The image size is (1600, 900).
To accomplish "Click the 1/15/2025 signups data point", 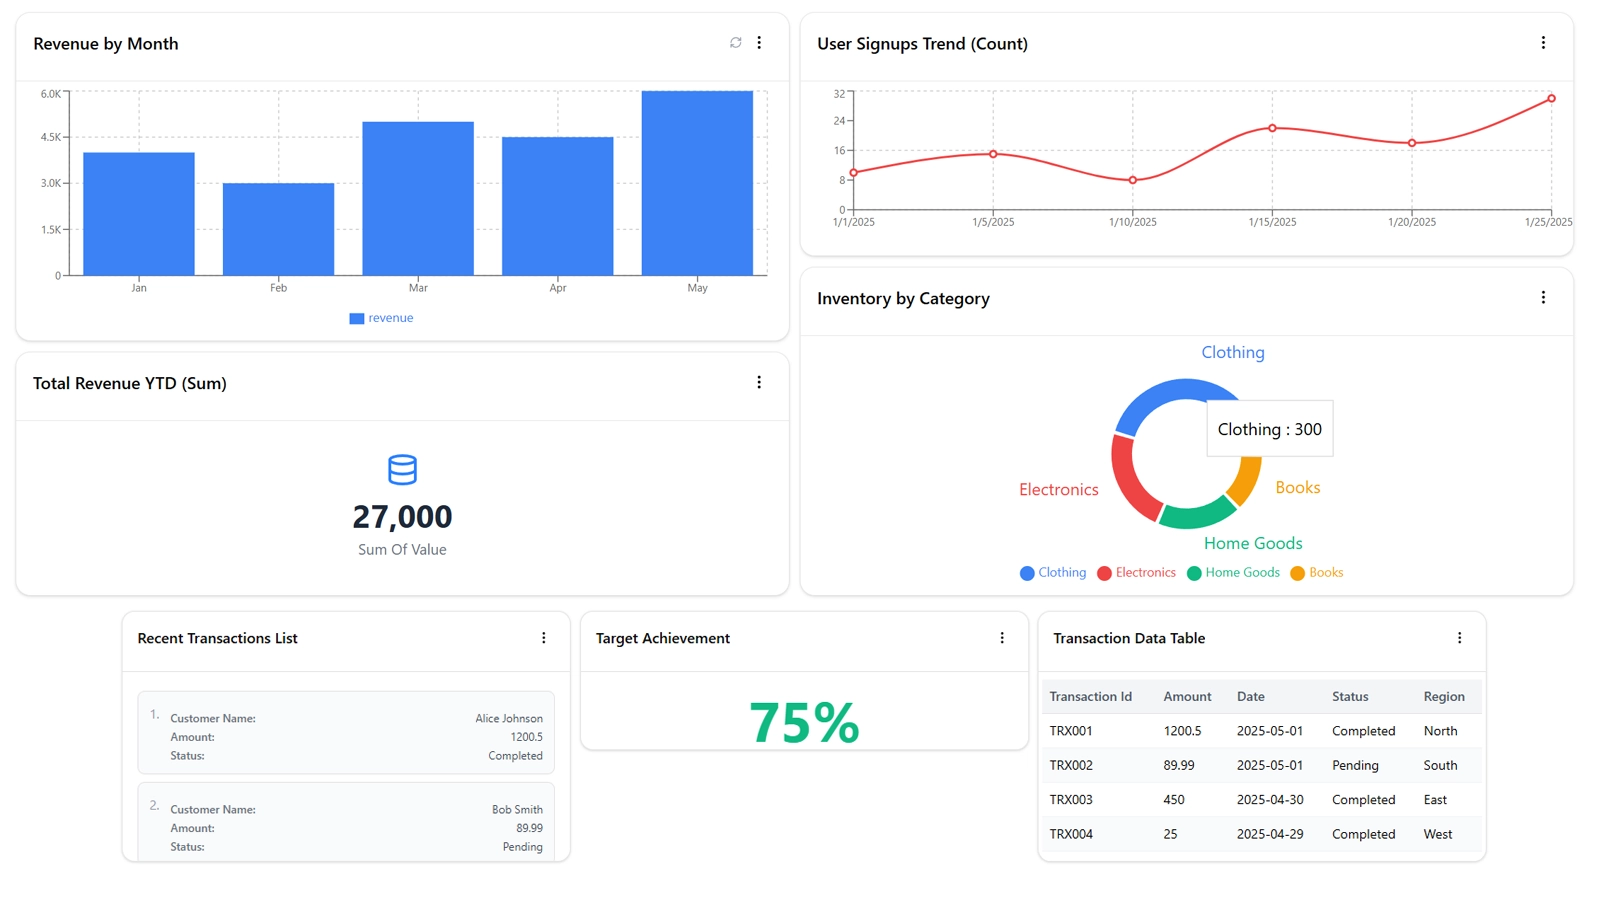I will click(x=1272, y=128).
